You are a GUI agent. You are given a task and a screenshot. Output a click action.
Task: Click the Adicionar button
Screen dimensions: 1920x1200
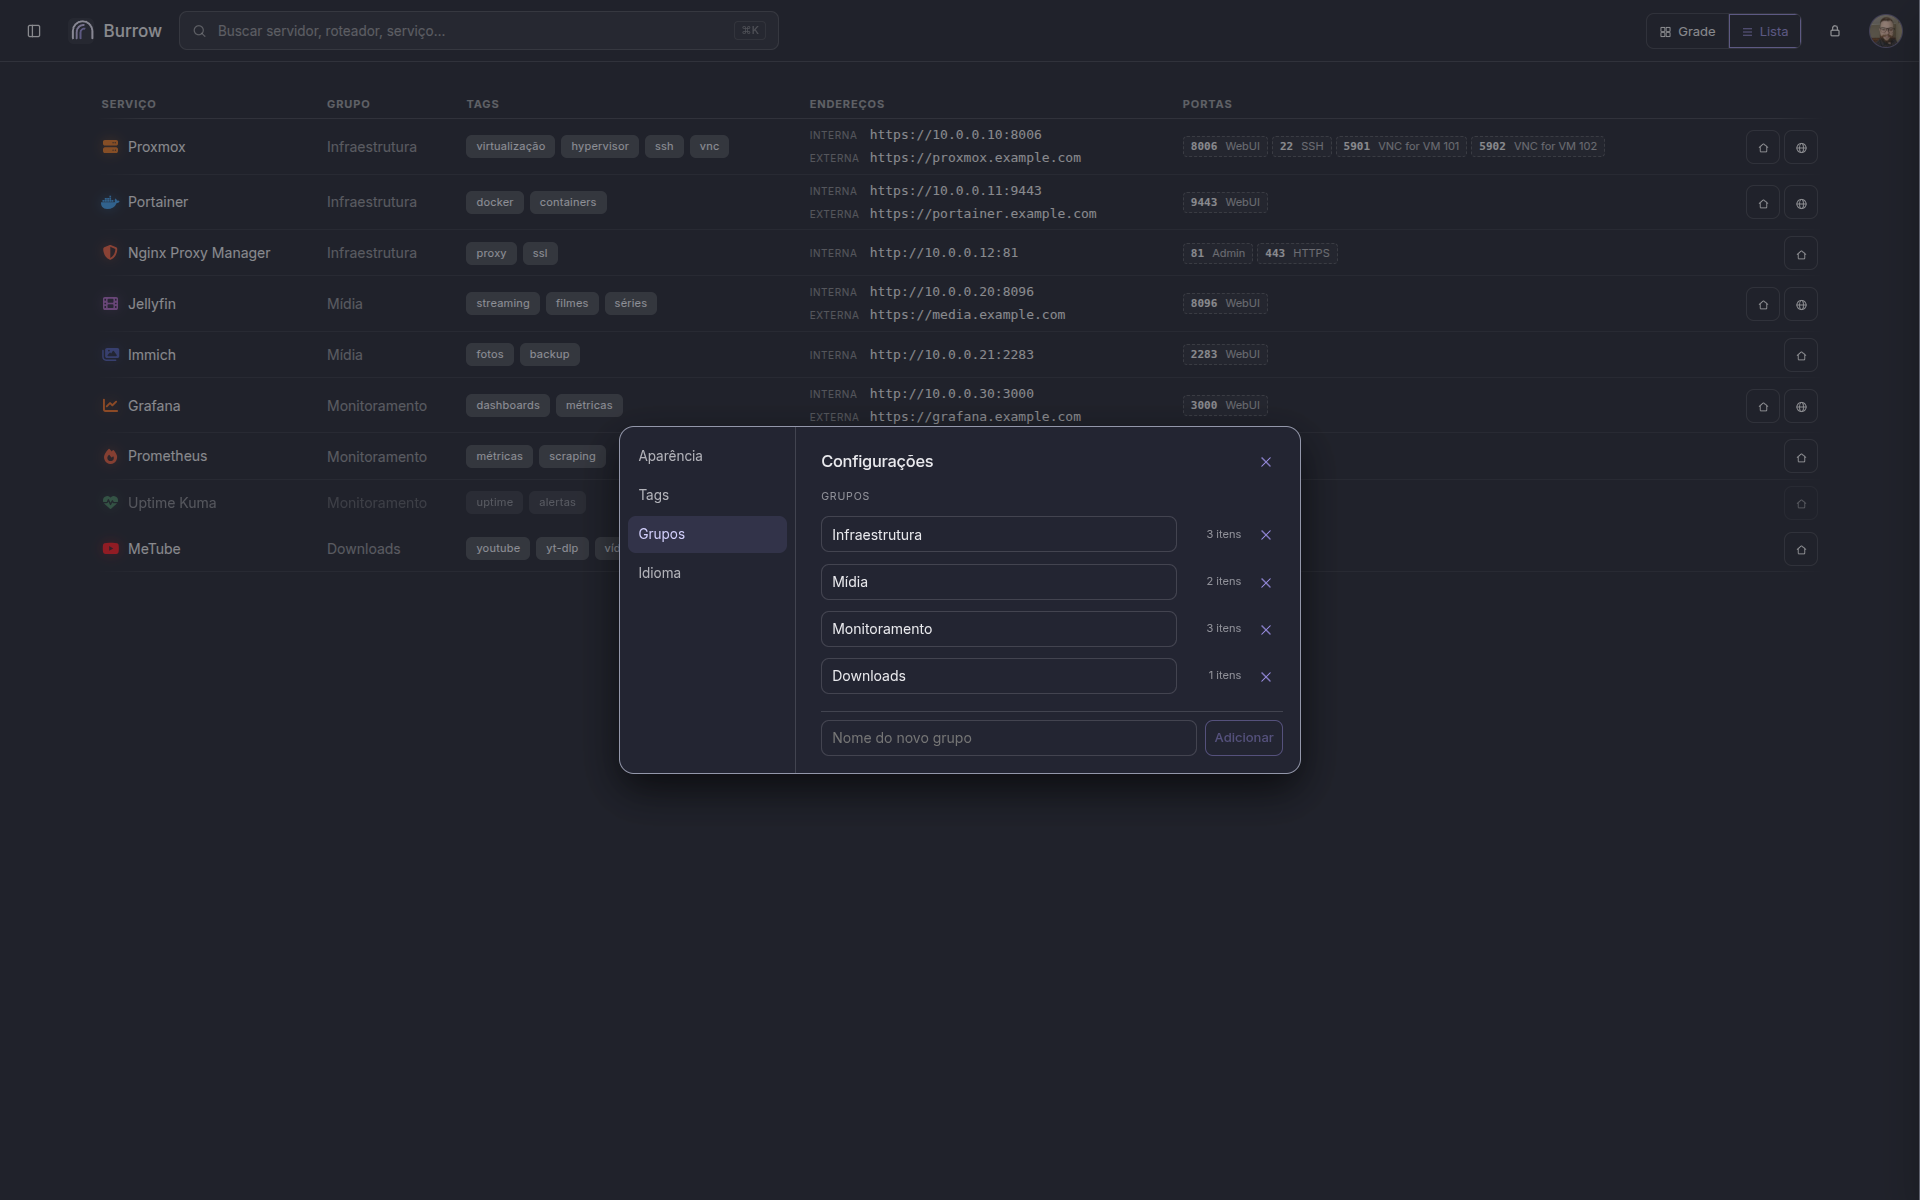1243,738
